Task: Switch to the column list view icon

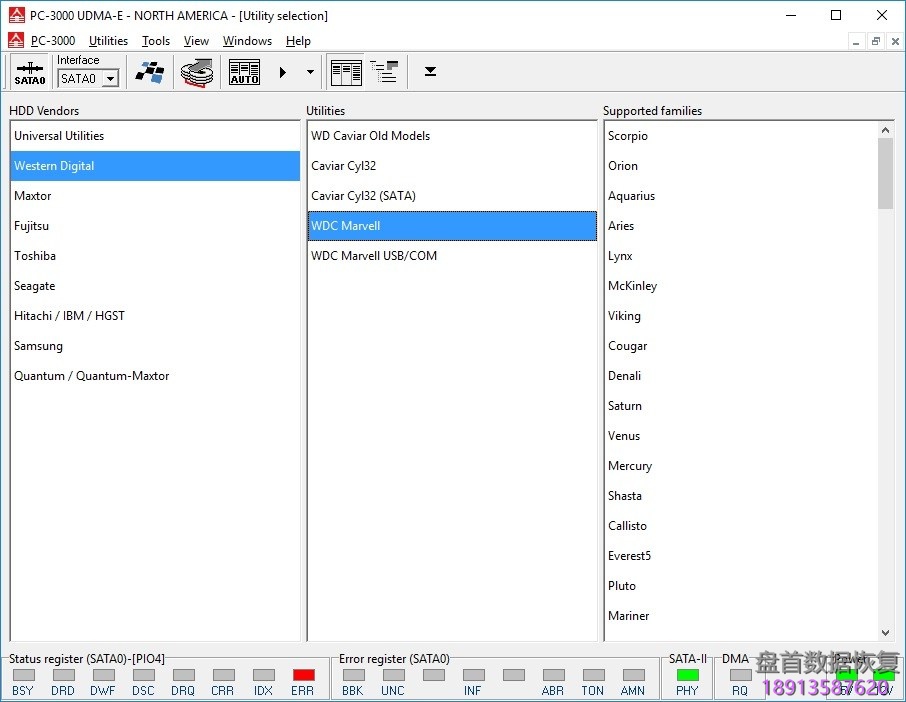Action: pyautogui.click(x=346, y=72)
